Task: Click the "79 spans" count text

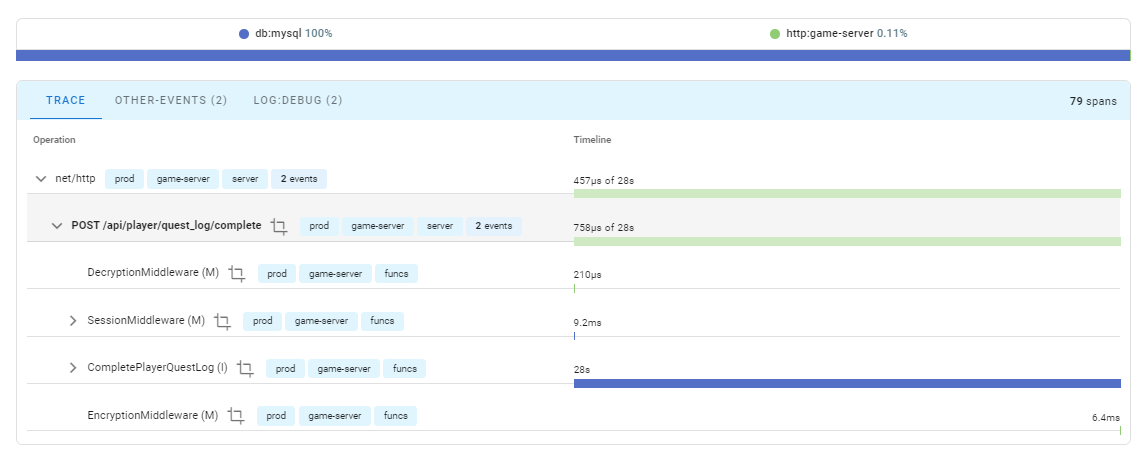Action: coord(1093,102)
